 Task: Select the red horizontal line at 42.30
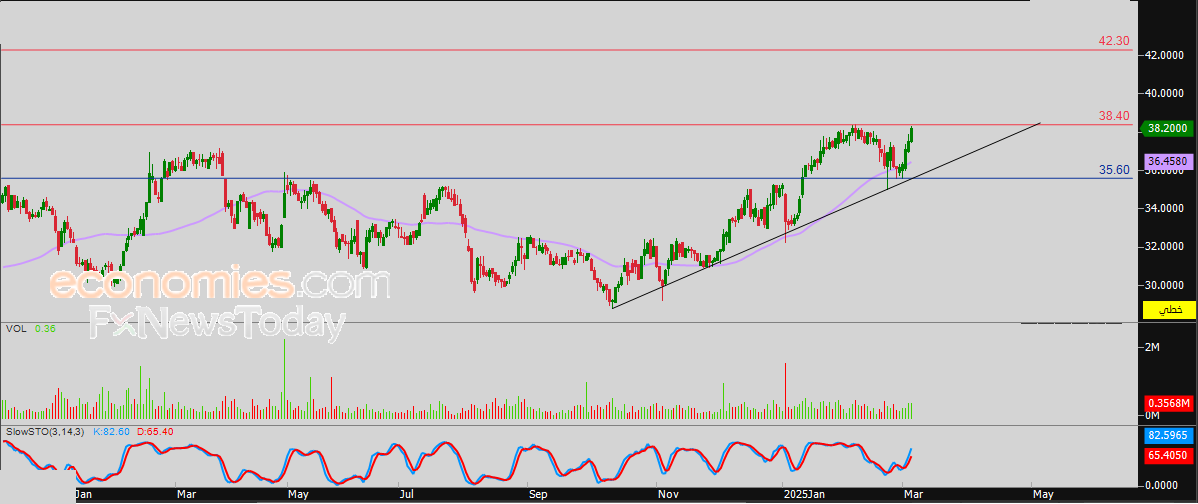(565, 50)
